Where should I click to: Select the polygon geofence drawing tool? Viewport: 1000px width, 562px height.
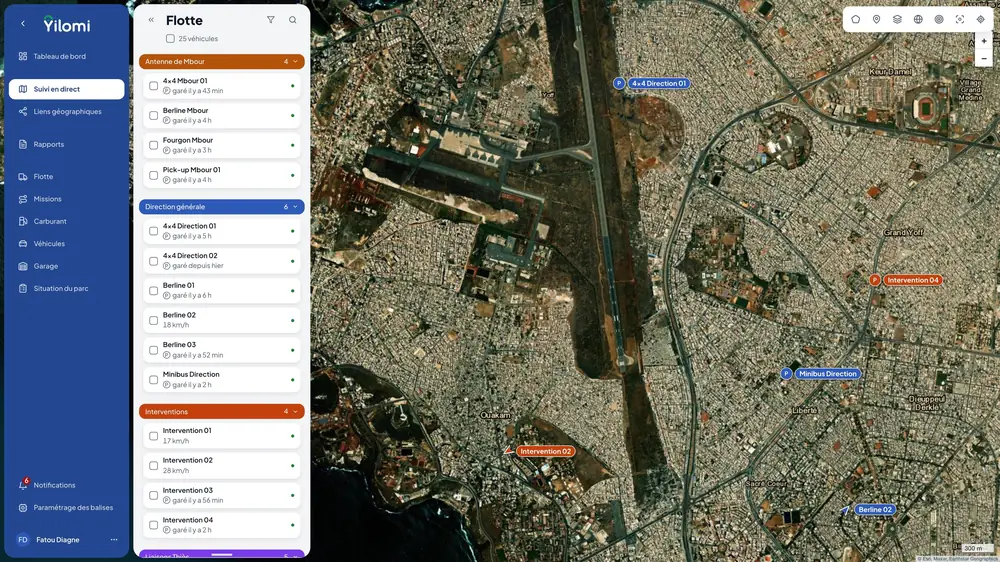855,20
